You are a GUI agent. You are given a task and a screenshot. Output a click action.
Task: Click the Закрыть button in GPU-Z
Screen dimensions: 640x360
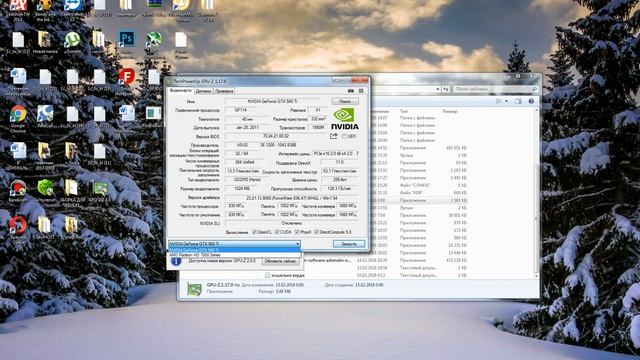coord(349,244)
